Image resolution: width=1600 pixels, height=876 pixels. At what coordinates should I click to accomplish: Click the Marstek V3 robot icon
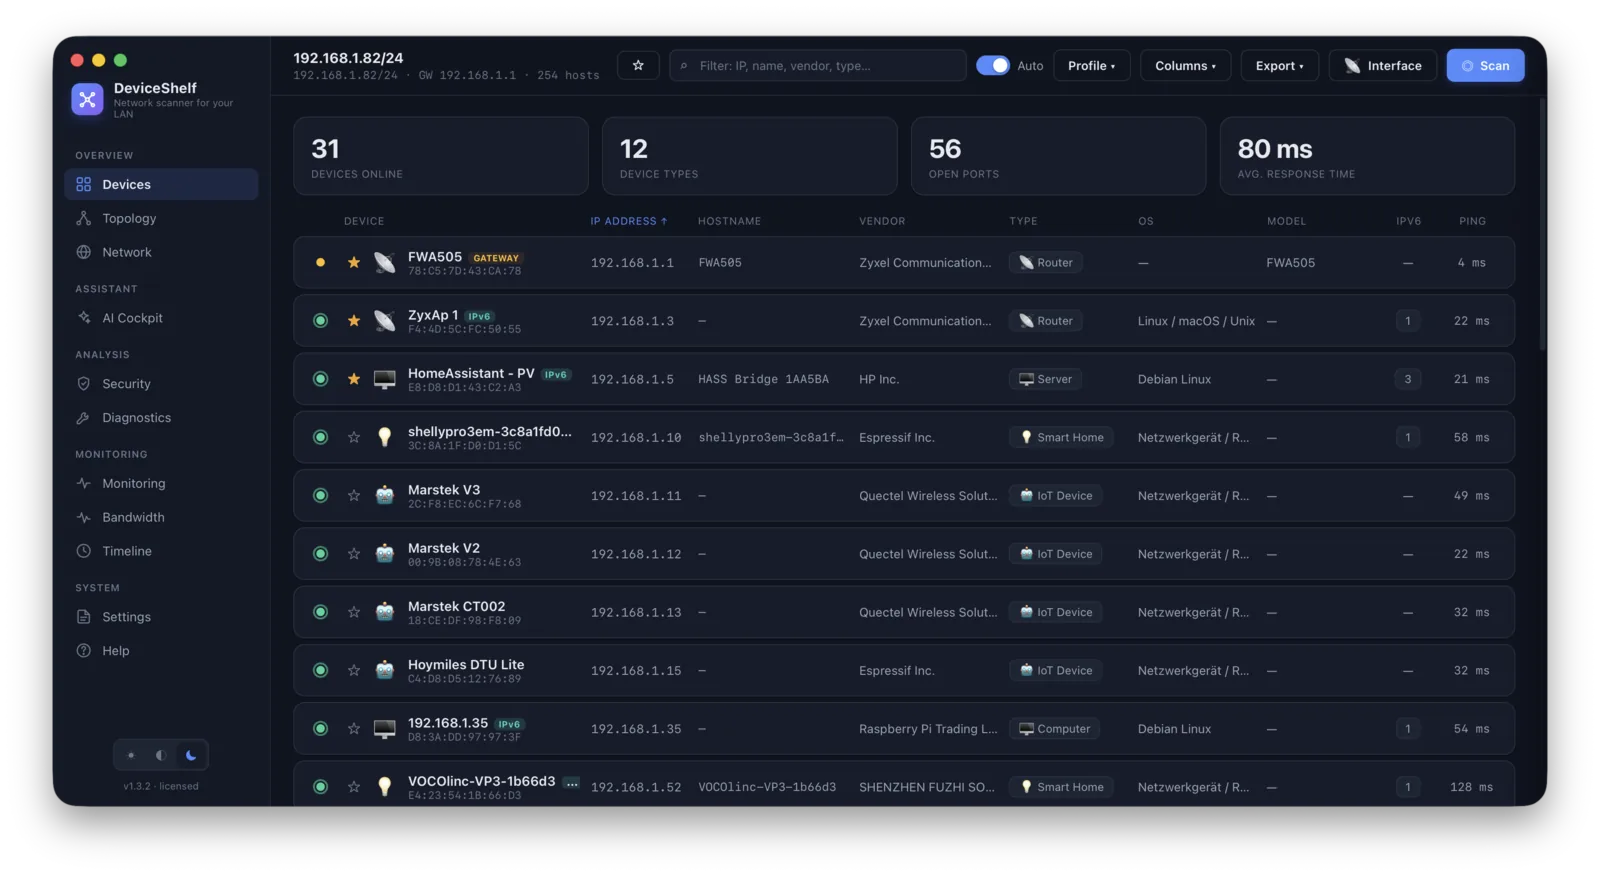[385, 496]
